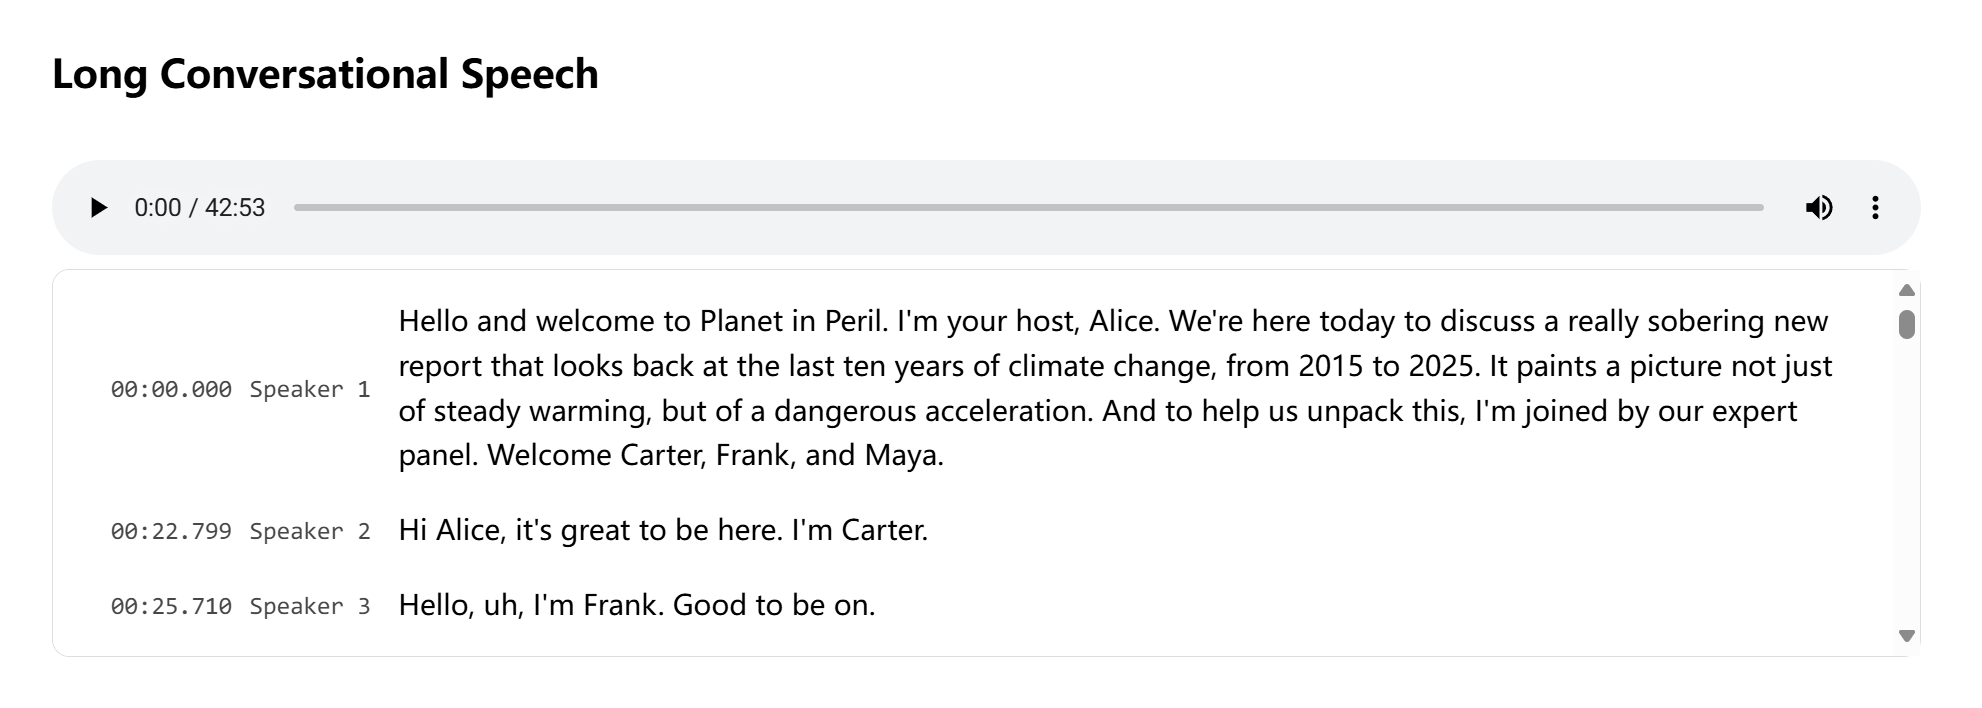Click the 00:25.710 timestamp
This screenshot has width=1982, height=708.
tap(171, 606)
